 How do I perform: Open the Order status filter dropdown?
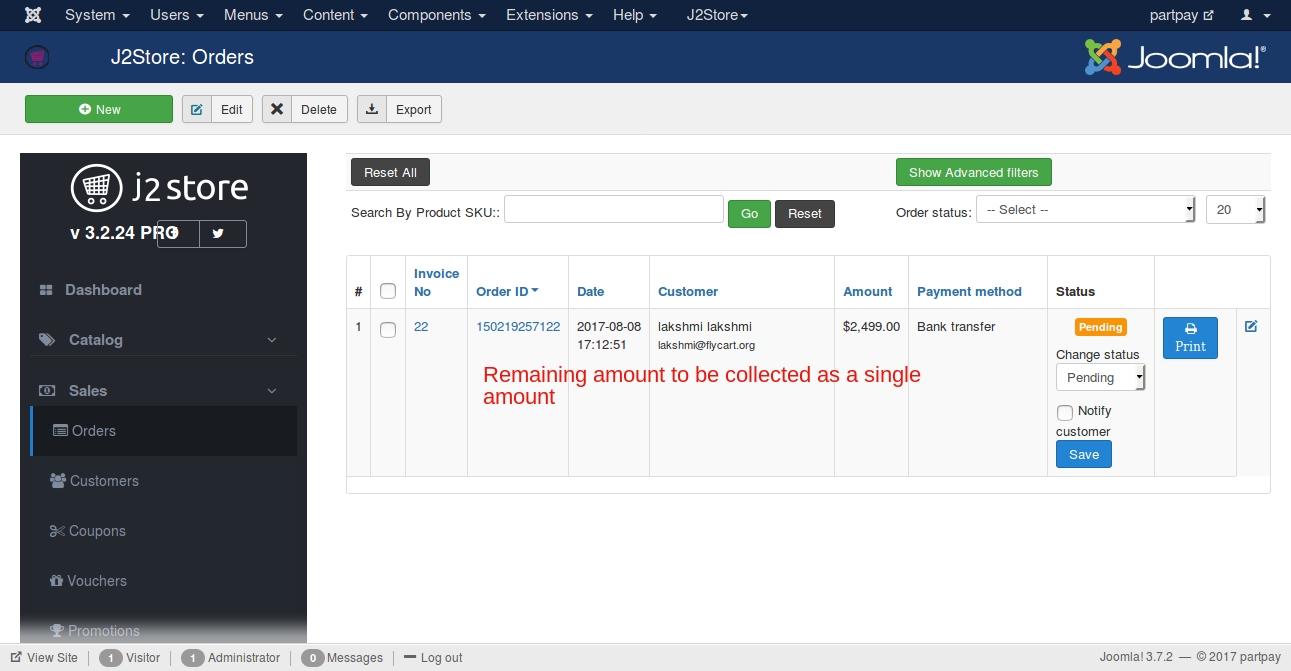point(1085,210)
